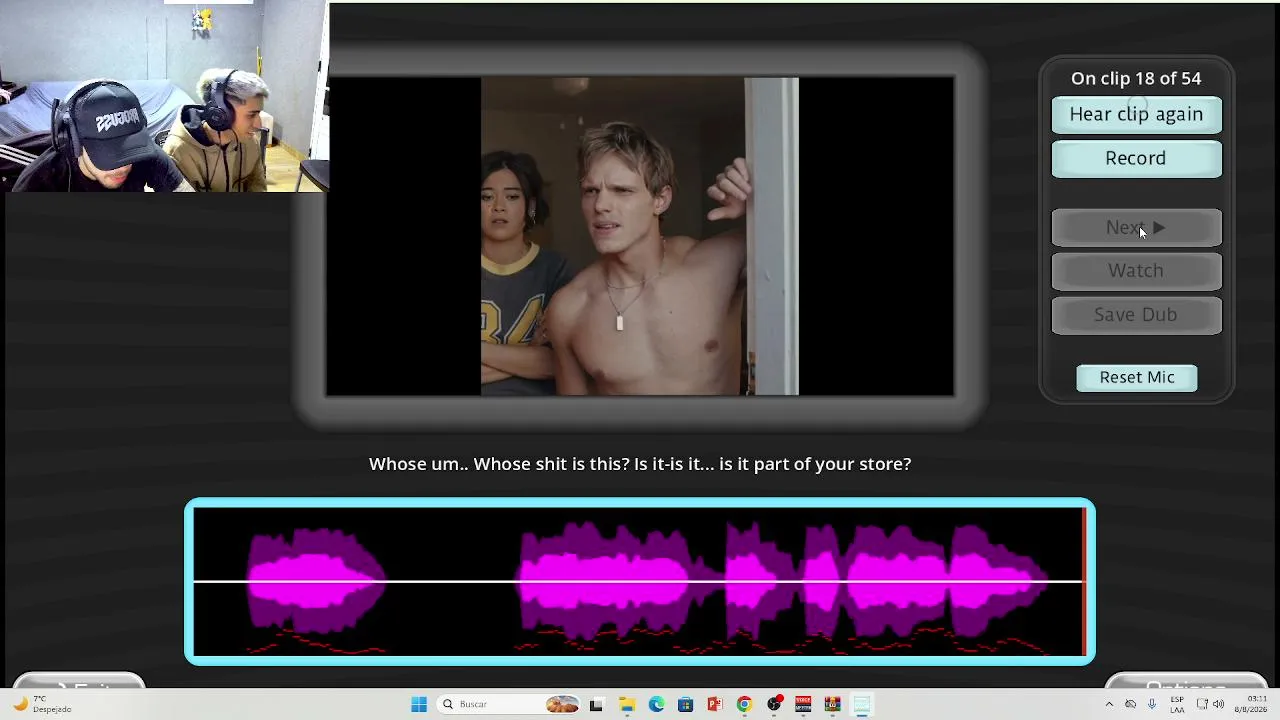Screen dimensions: 1280x720
Task: Open WinRAR from the taskbar
Action: coord(832,705)
